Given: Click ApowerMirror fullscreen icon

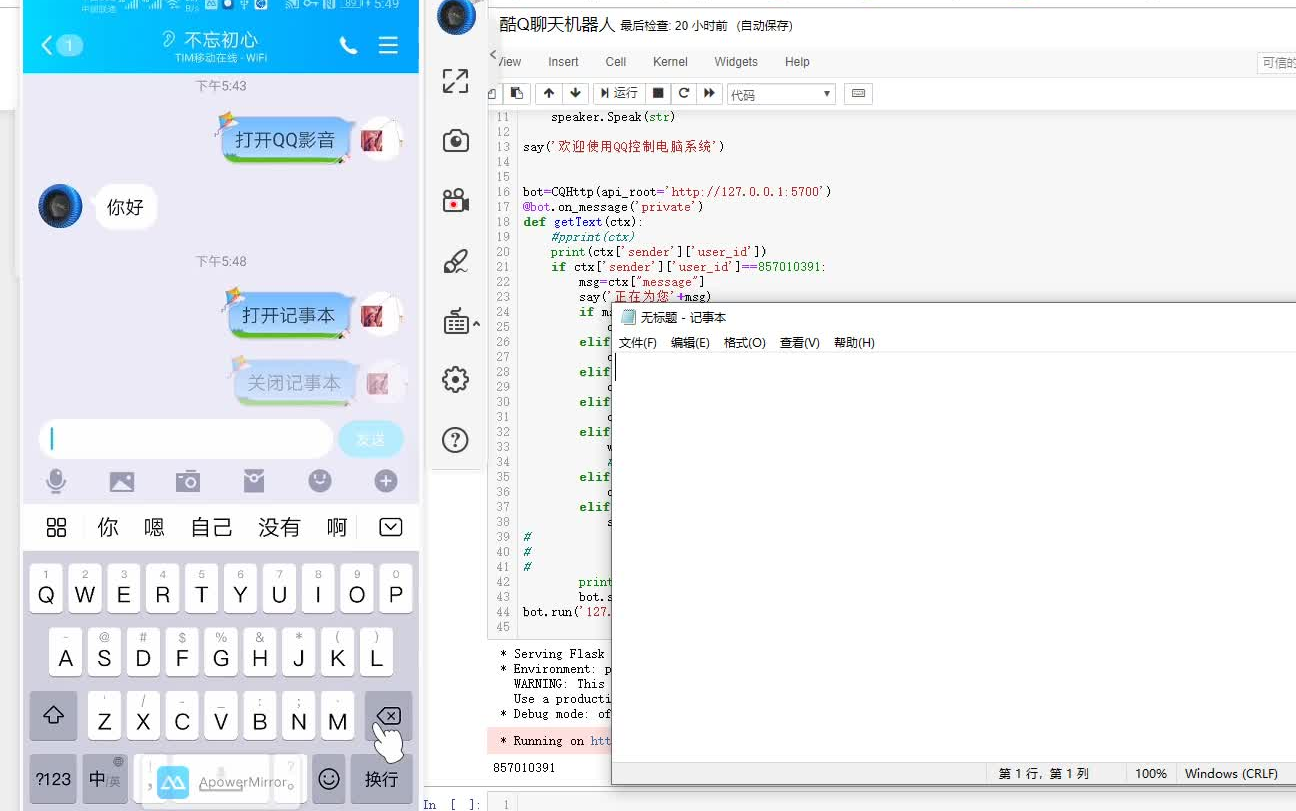Looking at the screenshot, I should [x=456, y=81].
